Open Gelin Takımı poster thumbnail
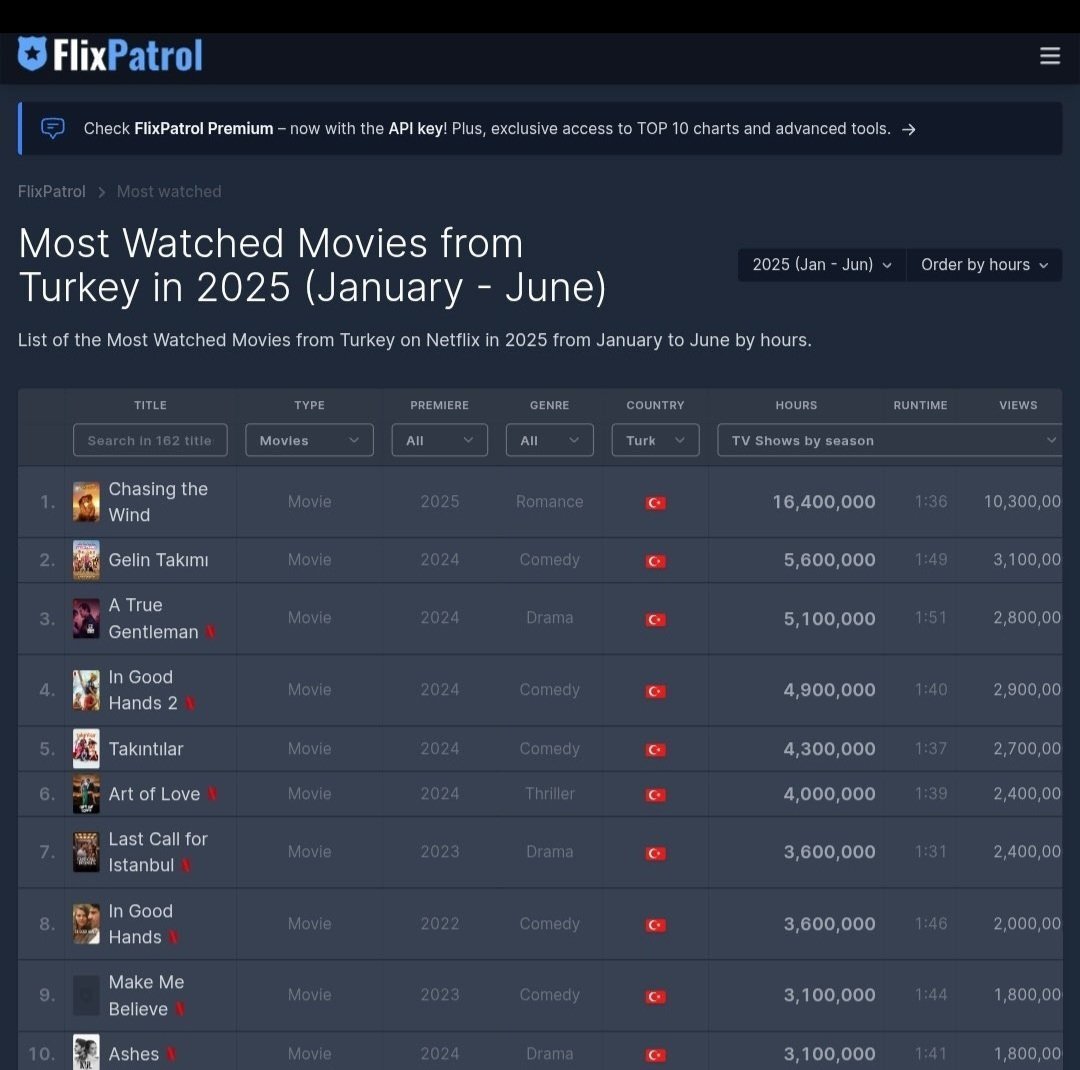This screenshot has height=1070, width=1080. pos(86,559)
